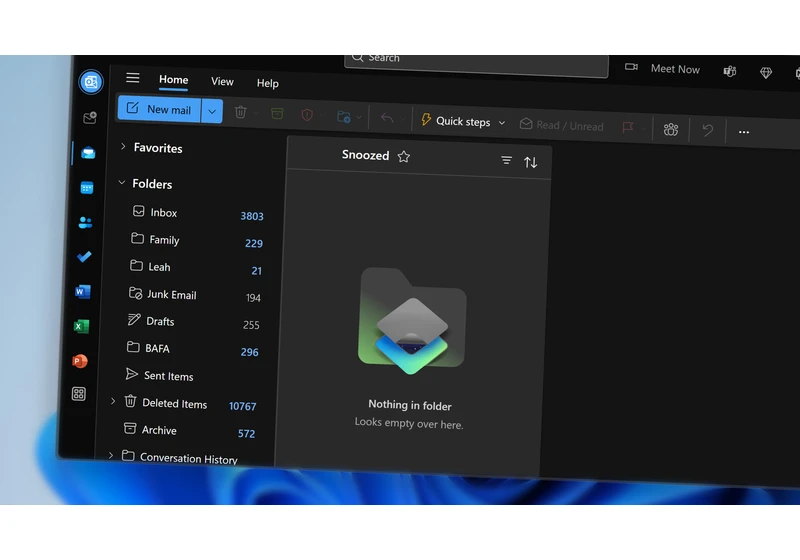800x560 pixels.
Task: Open the Junk Email folder
Action: [194, 295]
